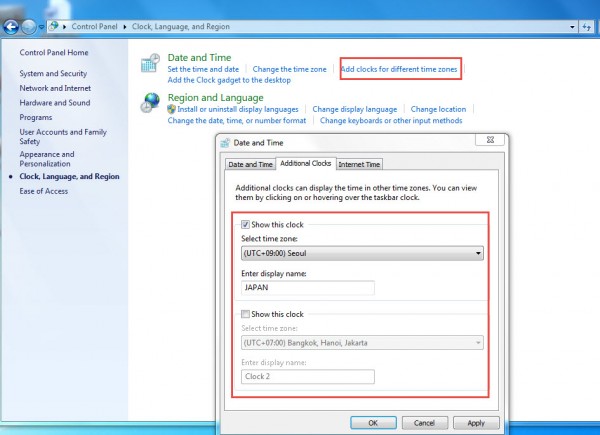Open Appearance and Personalization category

point(47,159)
